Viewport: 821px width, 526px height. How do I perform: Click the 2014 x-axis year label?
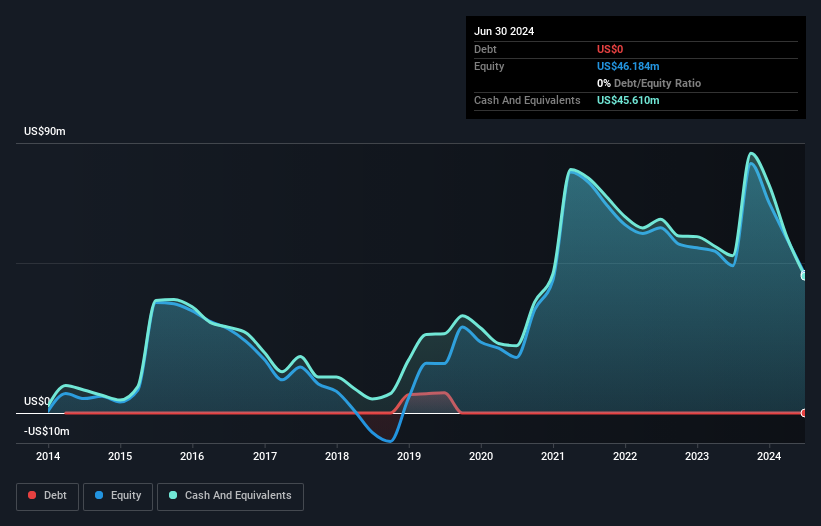[x=48, y=457]
